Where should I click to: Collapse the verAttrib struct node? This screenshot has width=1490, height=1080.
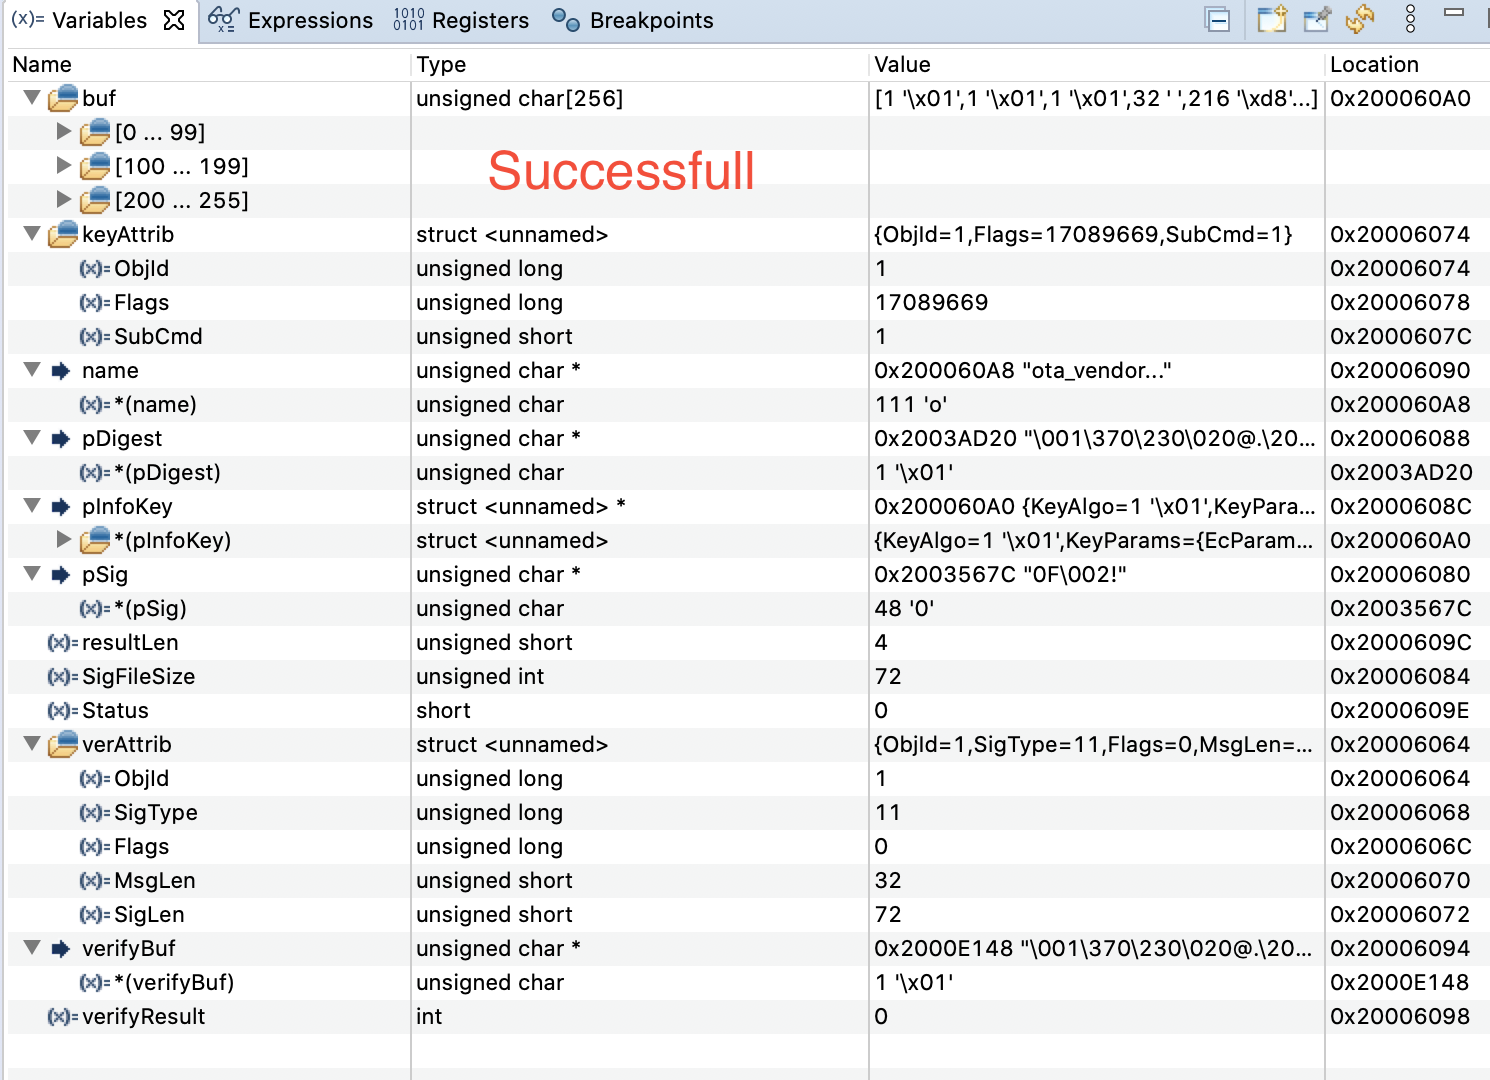click(x=32, y=744)
